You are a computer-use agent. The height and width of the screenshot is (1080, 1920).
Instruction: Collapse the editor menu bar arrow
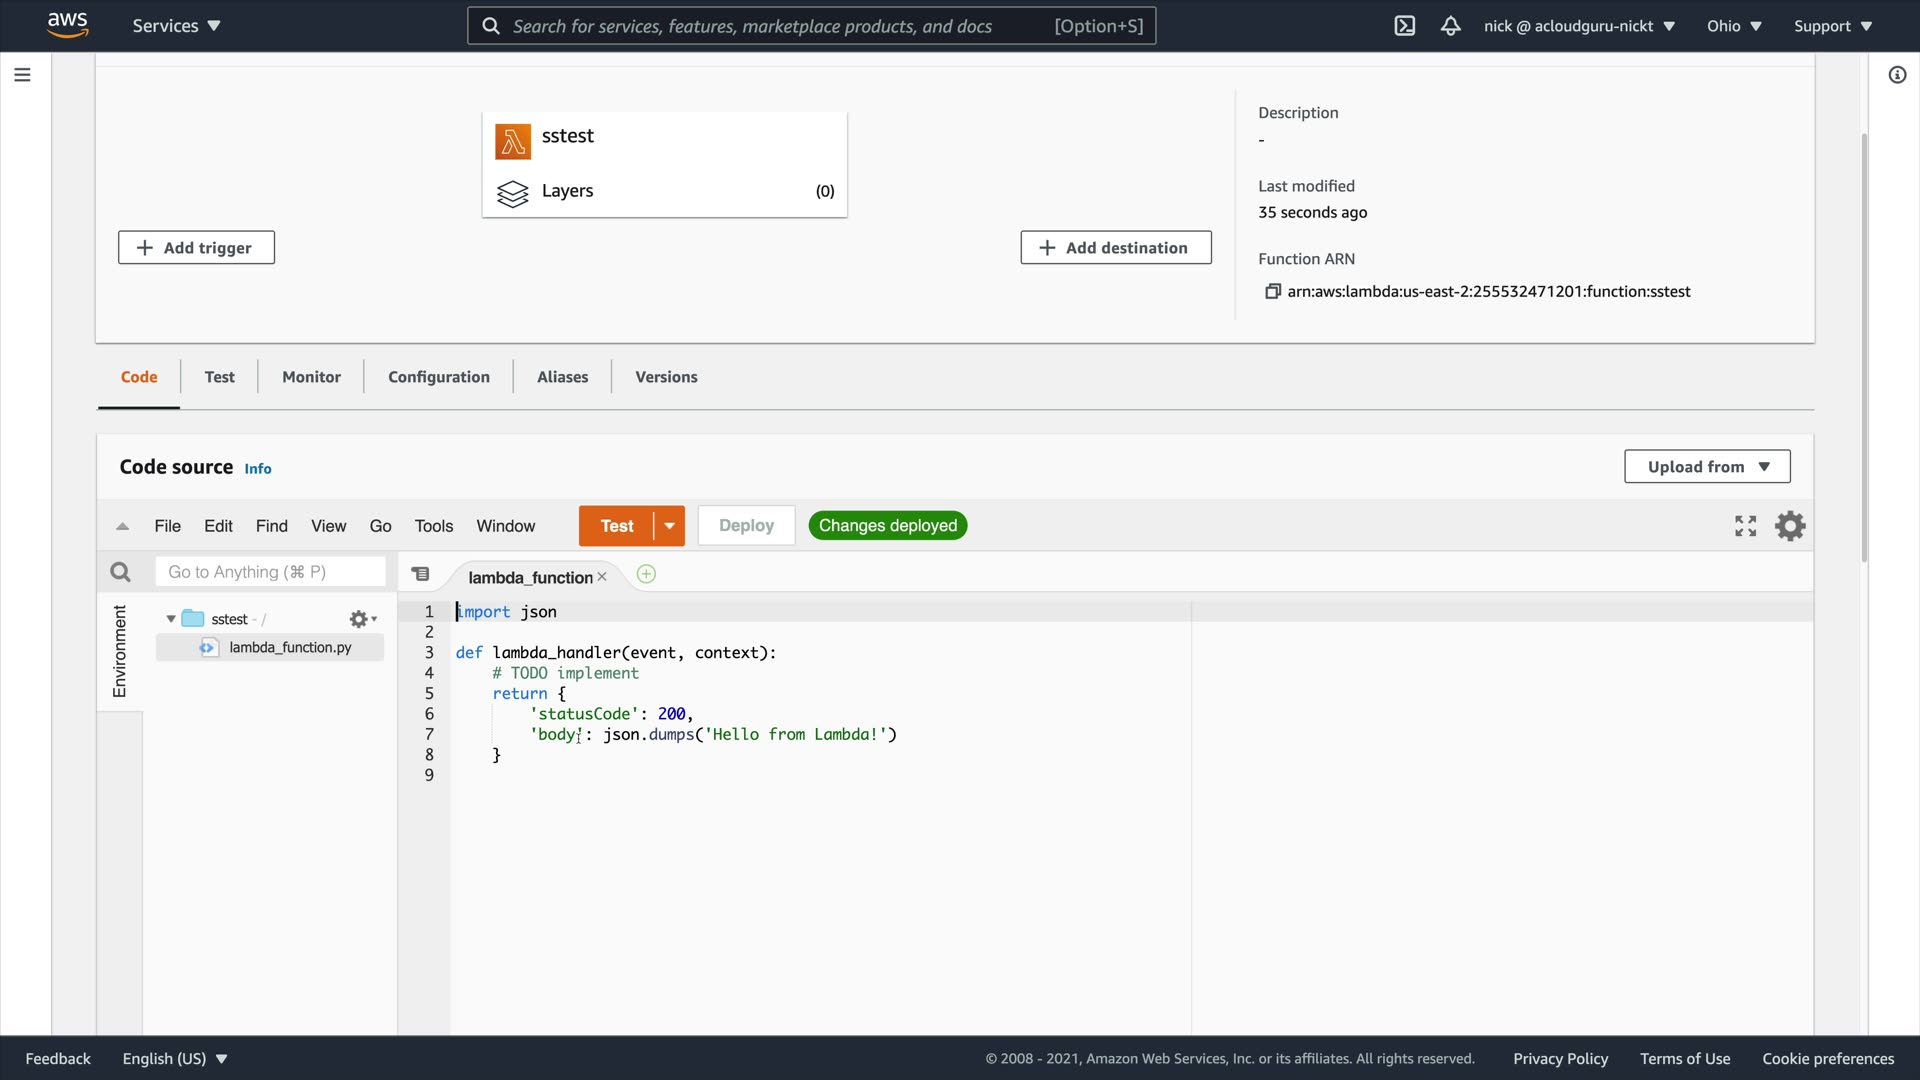pyautogui.click(x=122, y=526)
